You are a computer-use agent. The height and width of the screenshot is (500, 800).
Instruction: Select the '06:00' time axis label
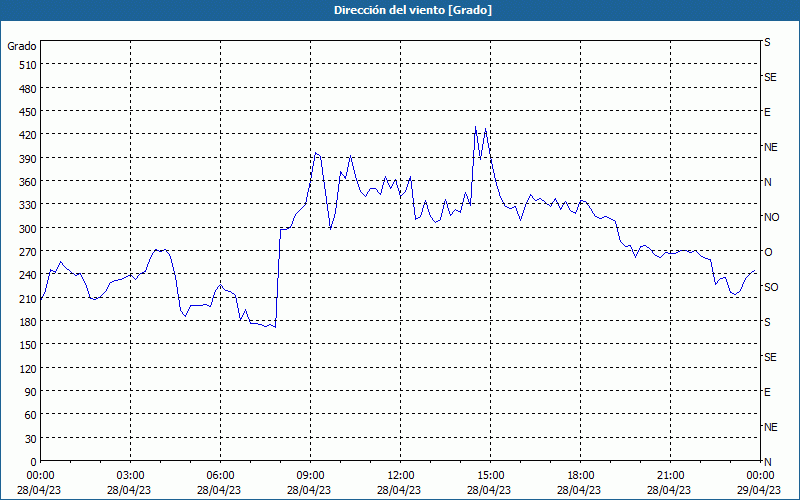pos(220,476)
